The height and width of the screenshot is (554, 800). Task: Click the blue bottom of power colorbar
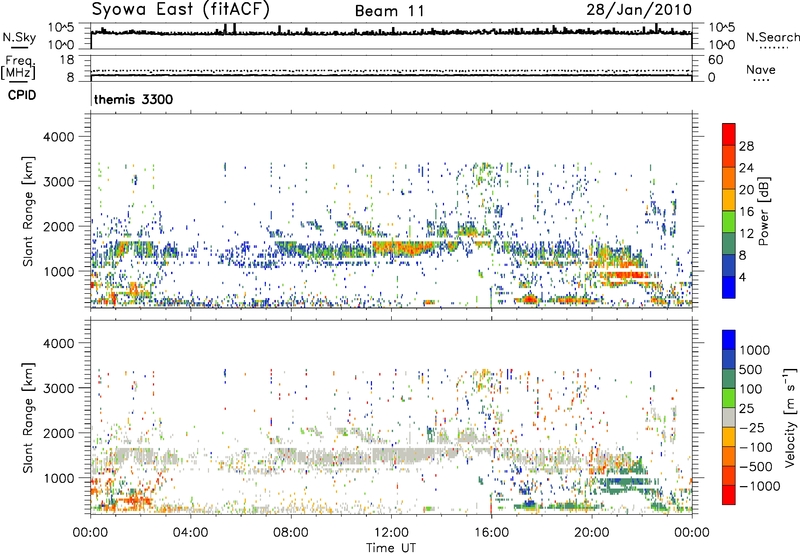tap(729, 287)
